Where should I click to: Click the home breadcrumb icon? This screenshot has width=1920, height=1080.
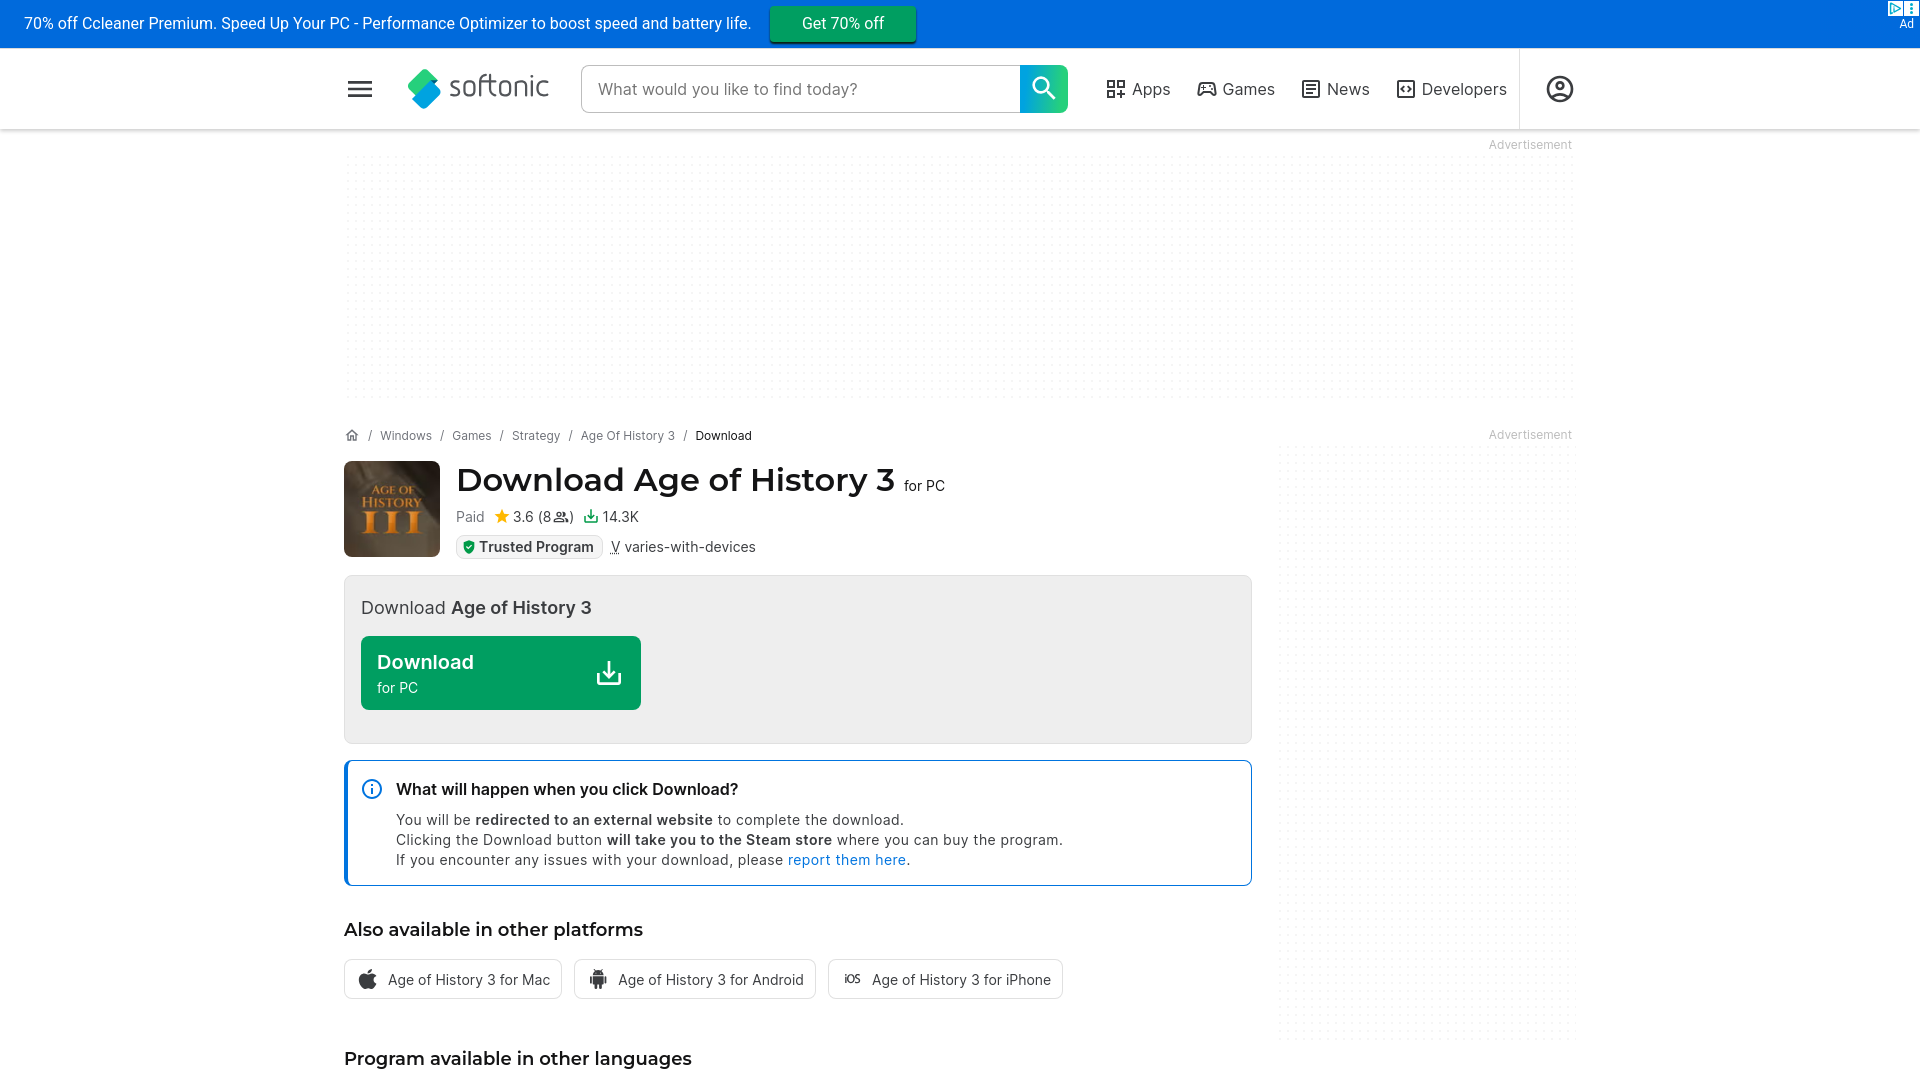tap(352, 435)
